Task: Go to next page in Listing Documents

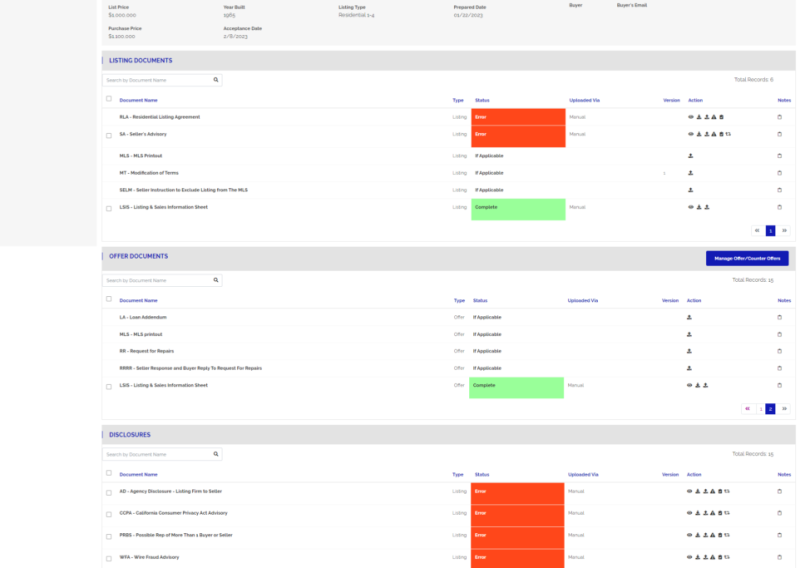Action: point(784,230)
